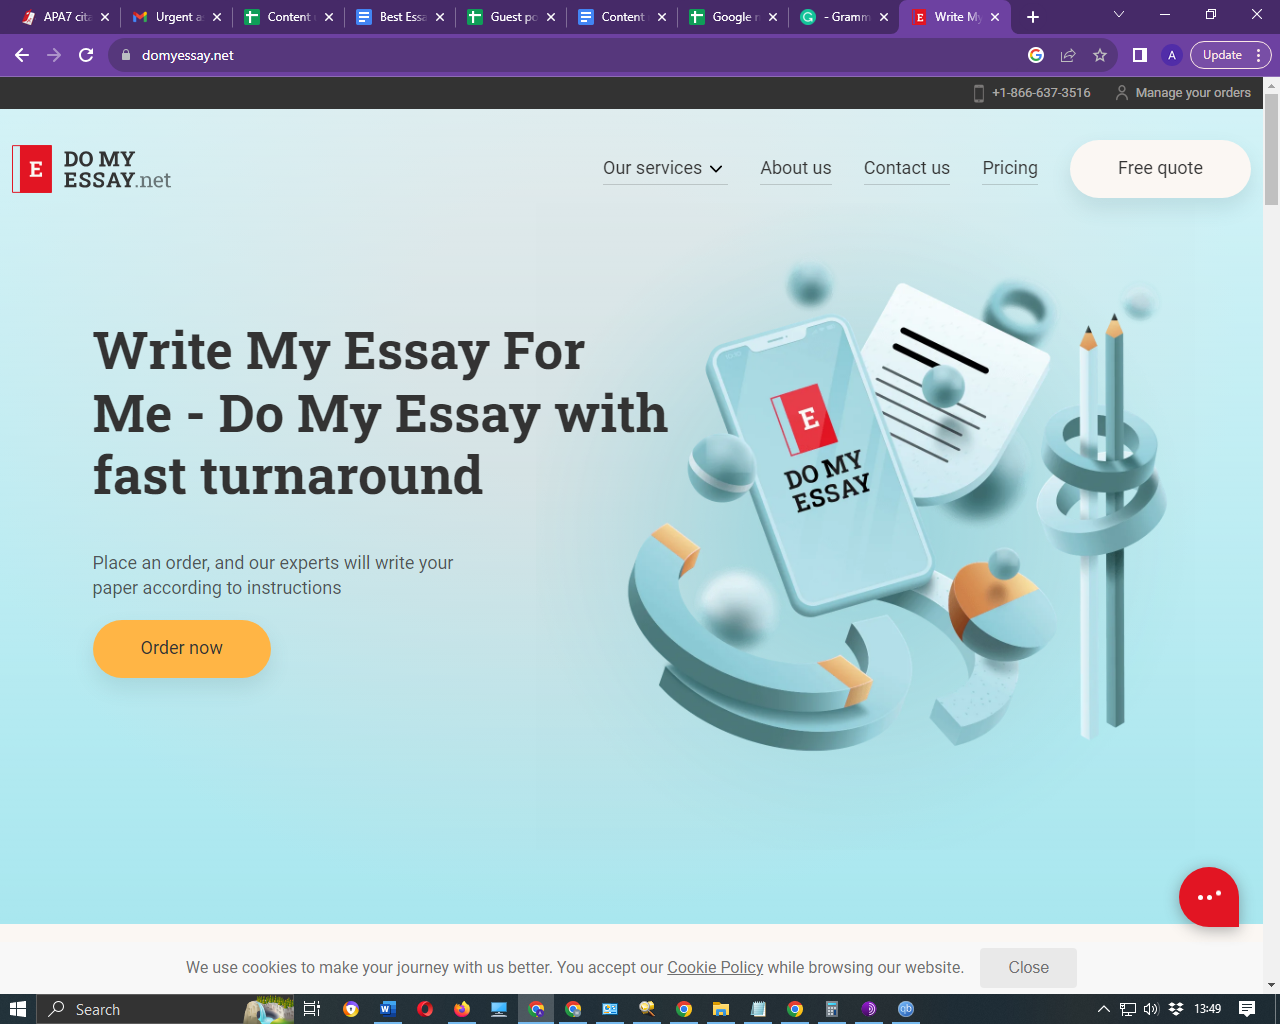Click the Dropbox tray icon
Image resolution: width=1280 pixels, height=1024 pixels.
point(1176,1009)
